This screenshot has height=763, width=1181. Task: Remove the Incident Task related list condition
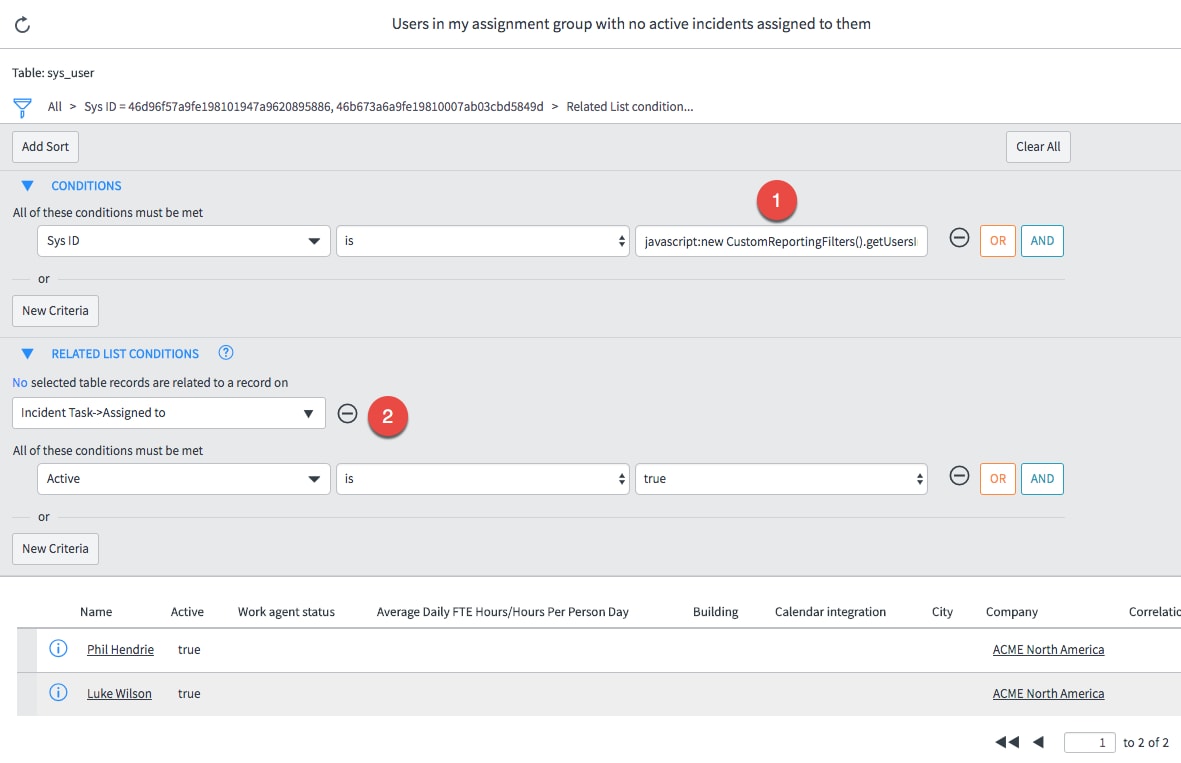tap(347, 413)
